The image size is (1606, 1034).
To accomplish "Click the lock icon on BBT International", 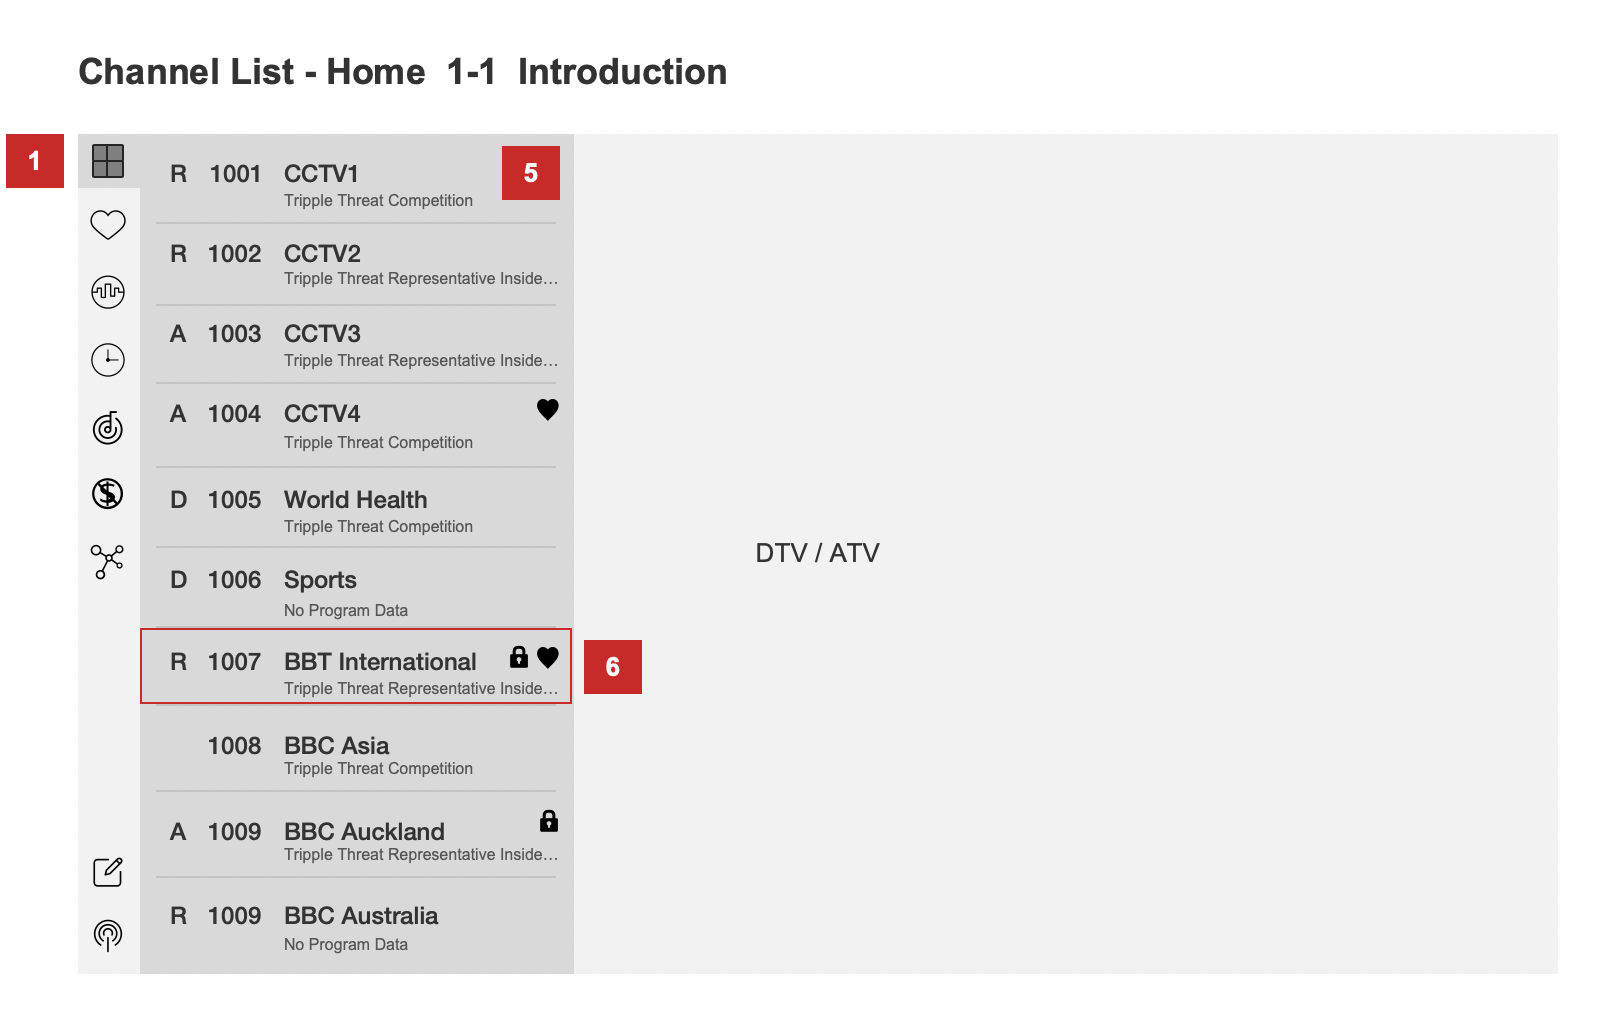I will 519,657.
